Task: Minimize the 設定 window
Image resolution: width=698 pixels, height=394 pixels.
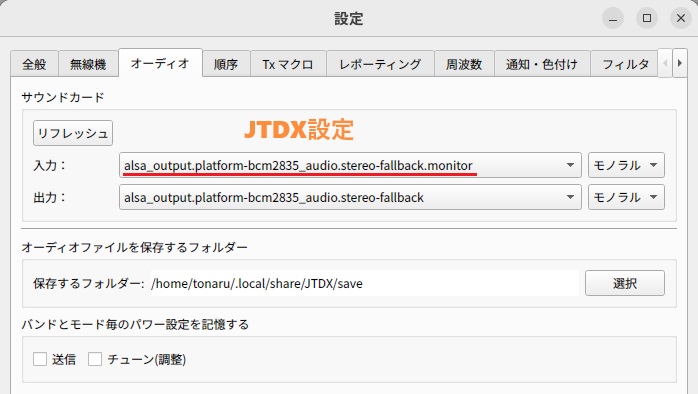Action: (x=613, y=18)
